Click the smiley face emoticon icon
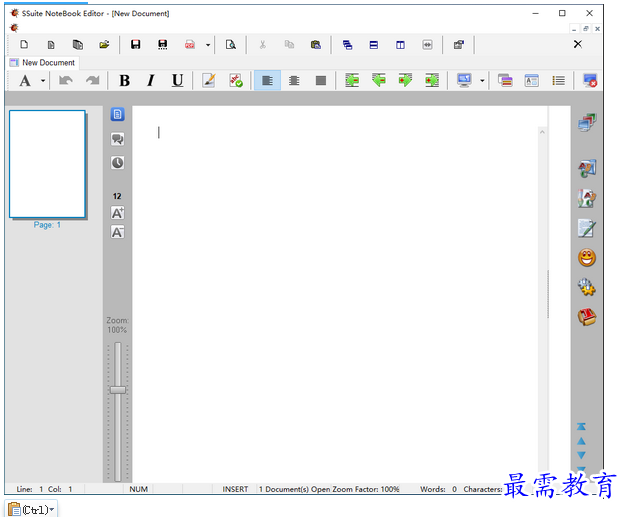 [x=587, y=258]
